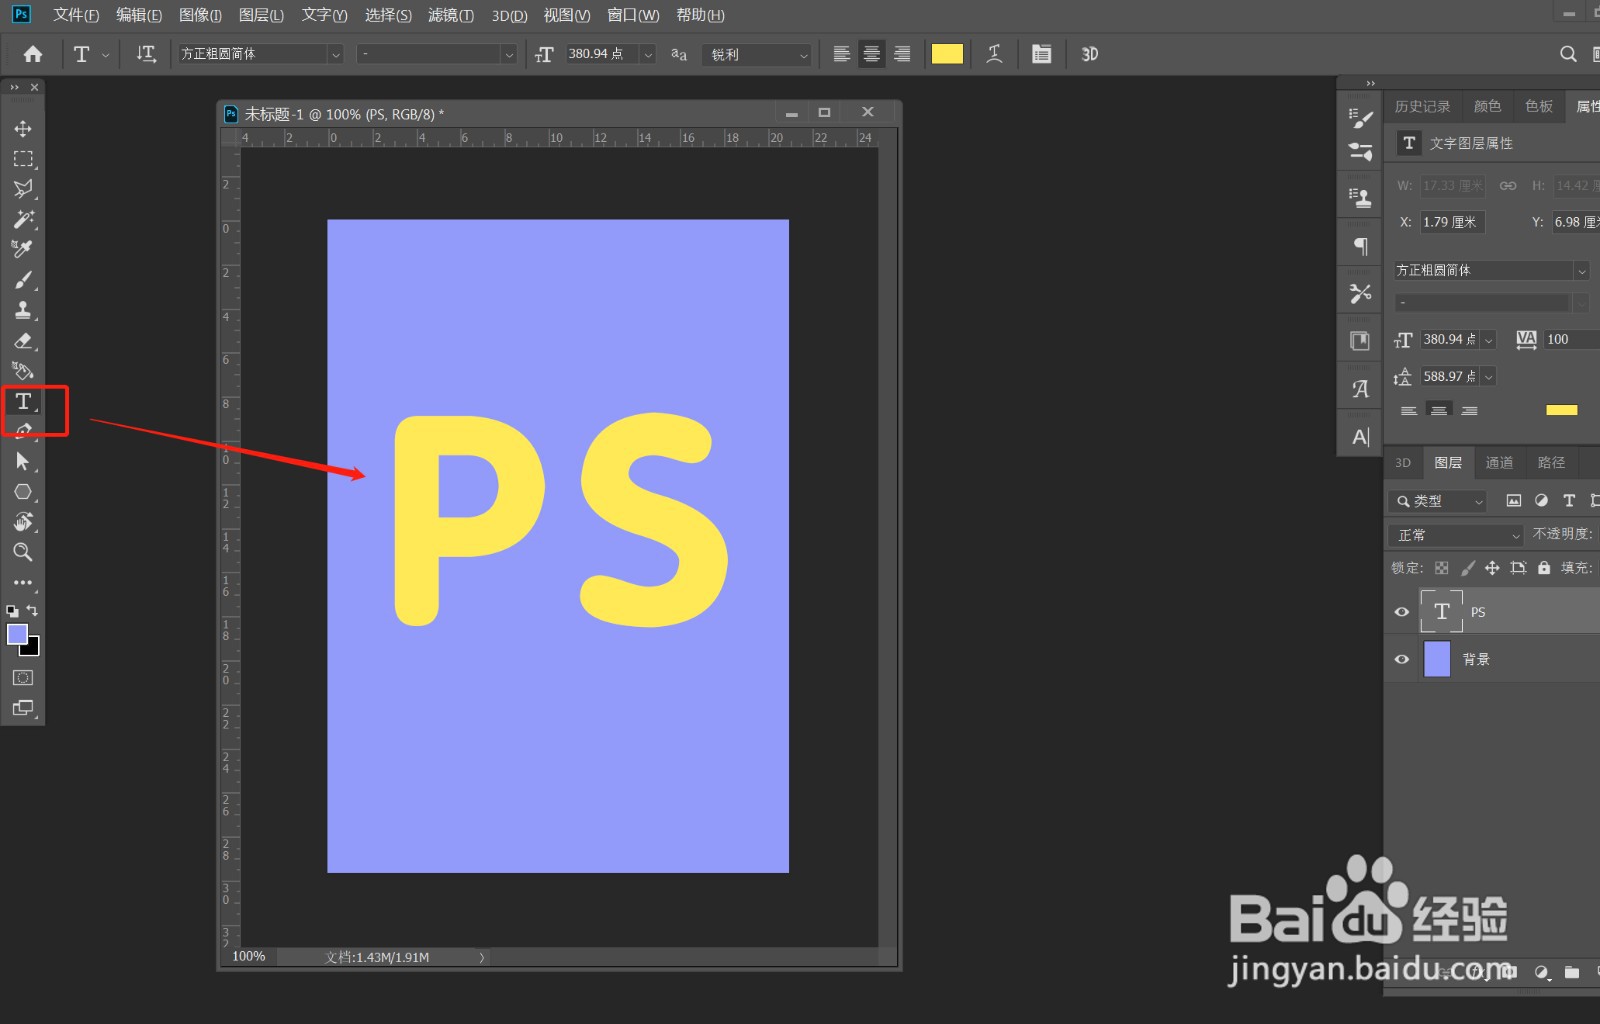The image size is (1600, 1024).
Task: Select the Brush tool
Action: [x=22, y=280]
